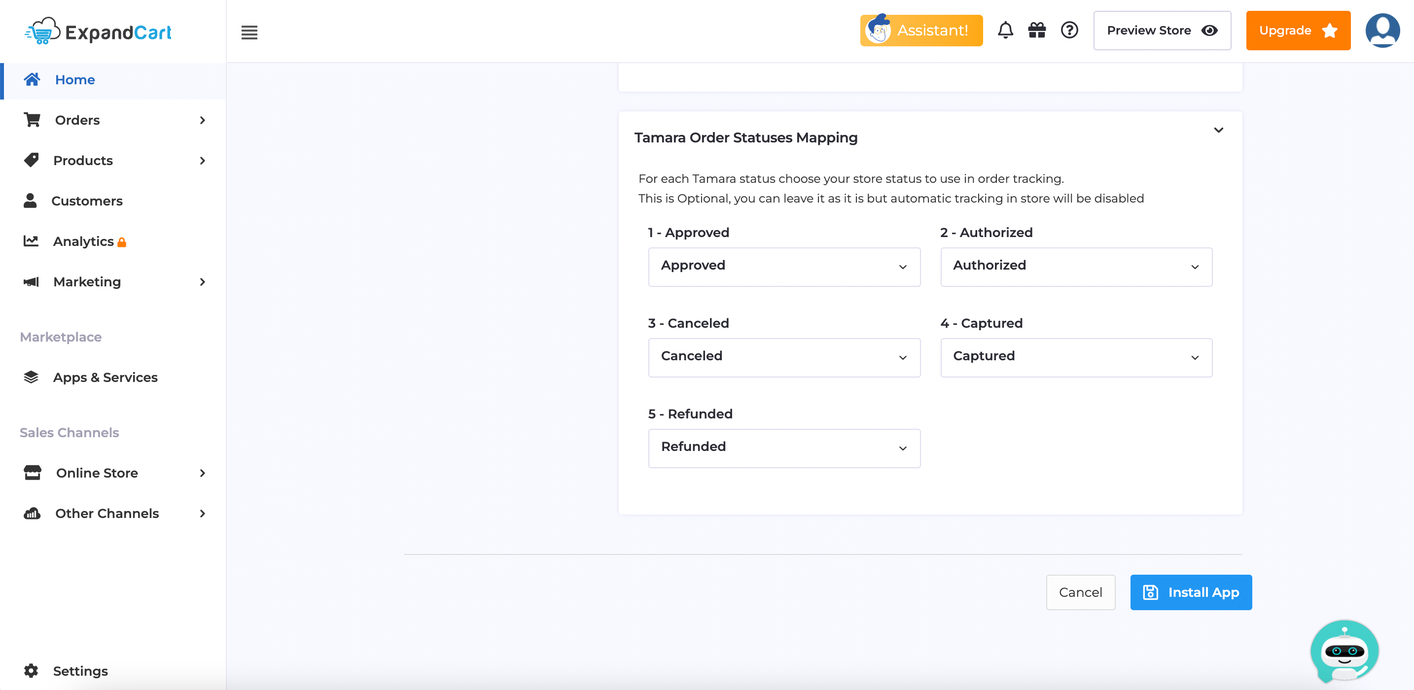The image size is (1414, 690).
Task: Click the '4 - Captured' label
Action: coord(981,323)
